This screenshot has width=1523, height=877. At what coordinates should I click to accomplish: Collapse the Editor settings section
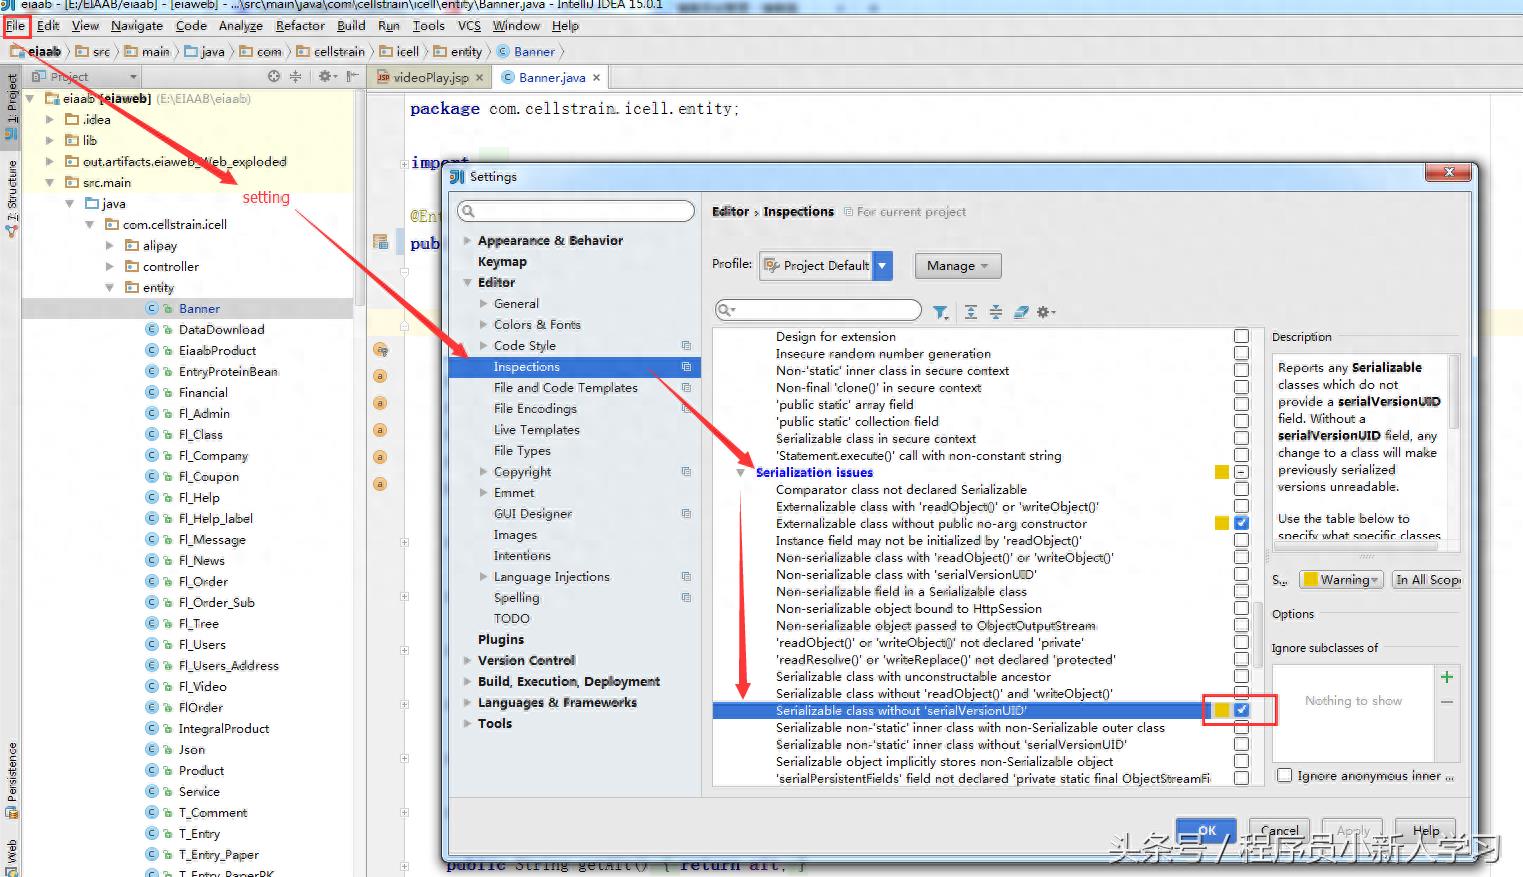(467, 283)
